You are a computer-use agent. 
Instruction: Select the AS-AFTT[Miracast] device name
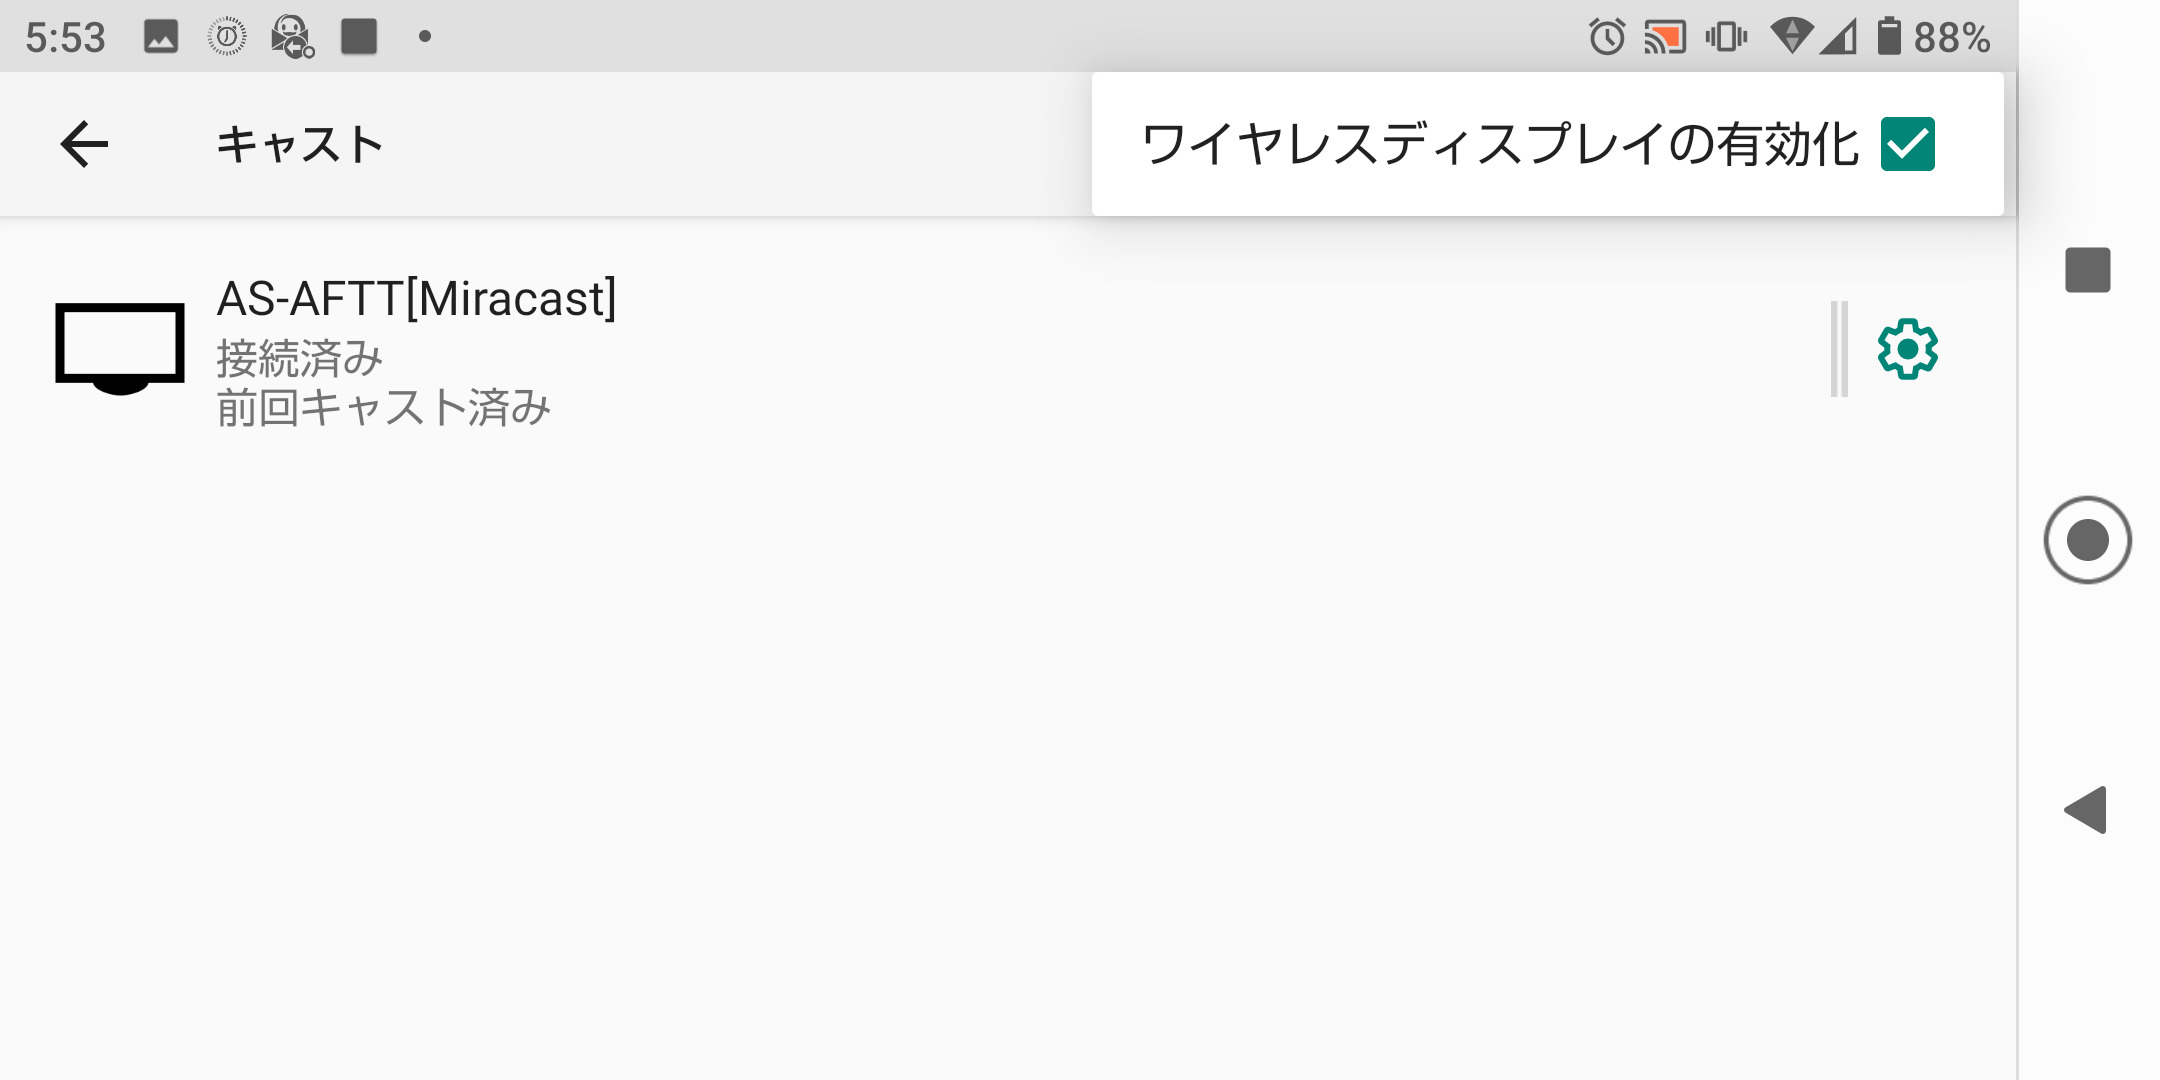click(x=416, y=298)
